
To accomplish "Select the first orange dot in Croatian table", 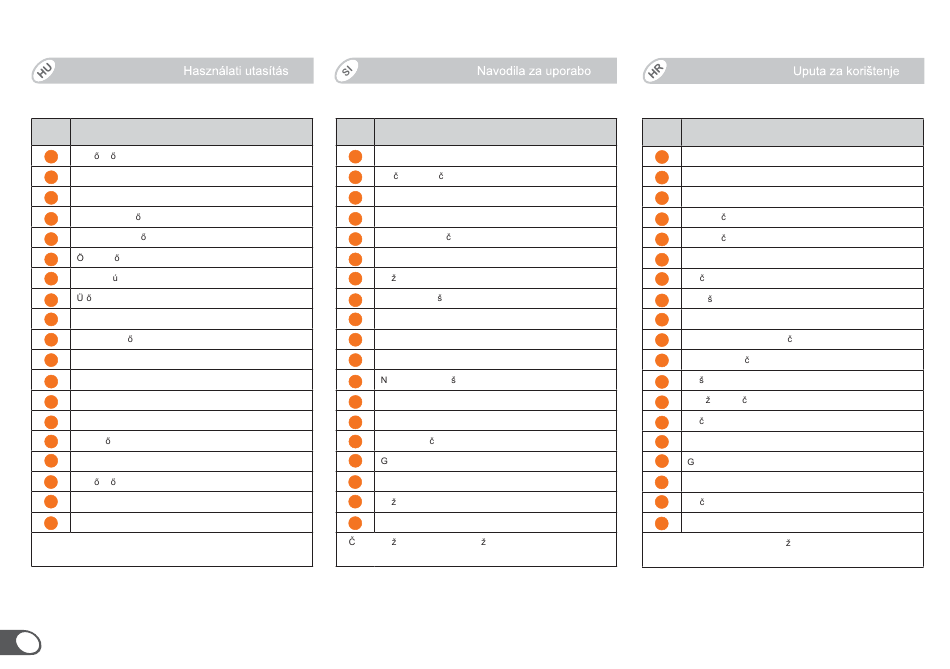I will [x=662, y=157].
